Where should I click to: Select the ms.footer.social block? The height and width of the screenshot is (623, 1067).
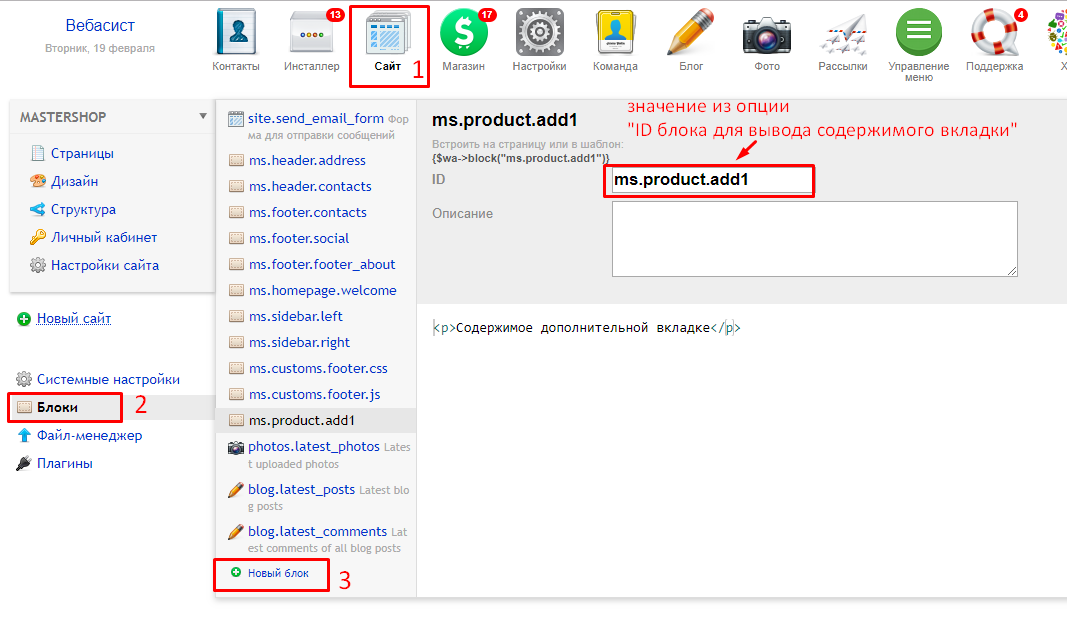pos(299,238)
